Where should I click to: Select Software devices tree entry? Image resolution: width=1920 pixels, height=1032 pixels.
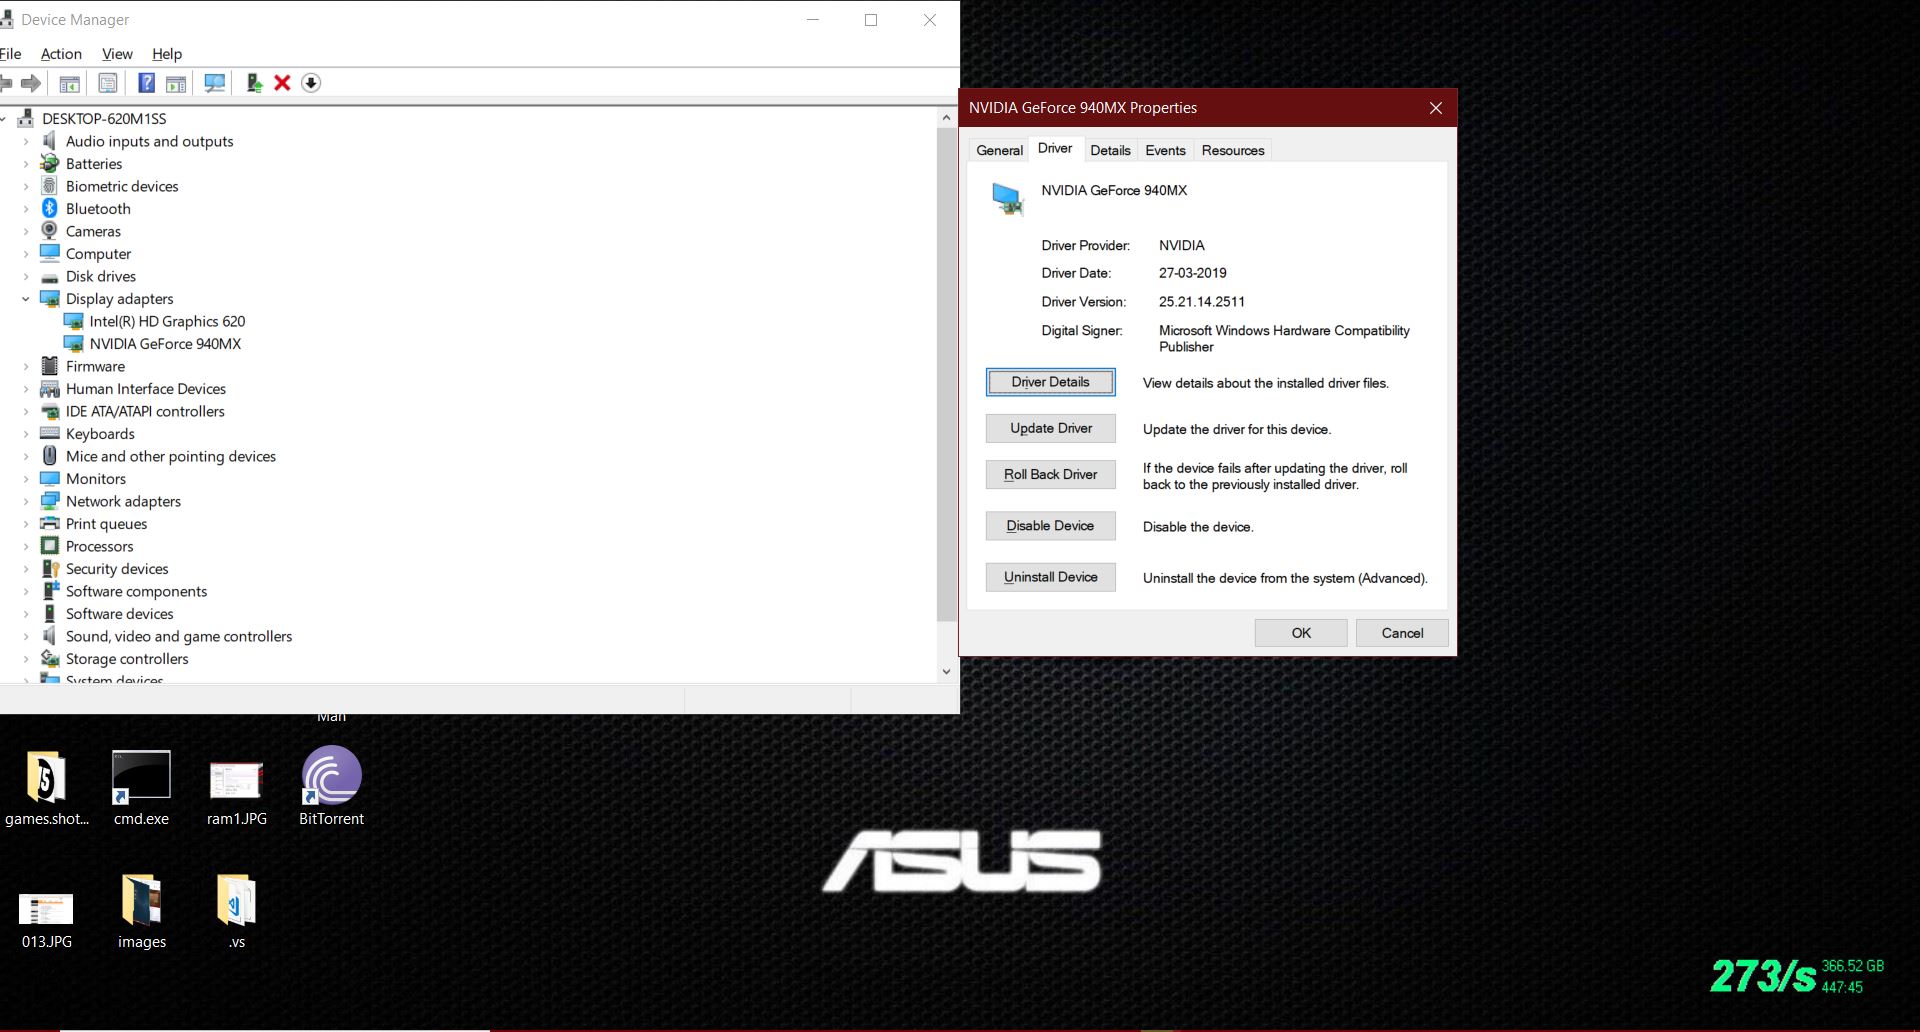point(119,614)
